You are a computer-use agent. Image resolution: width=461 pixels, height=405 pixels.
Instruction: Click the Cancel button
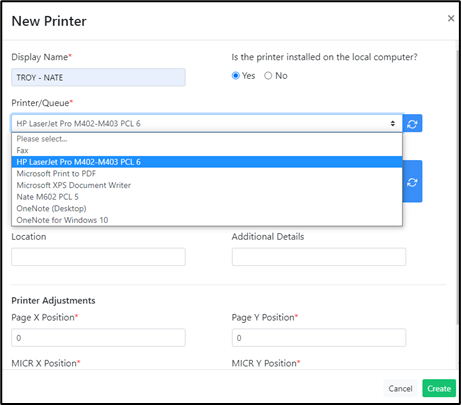pyautogui.click(x=400, y=388)
